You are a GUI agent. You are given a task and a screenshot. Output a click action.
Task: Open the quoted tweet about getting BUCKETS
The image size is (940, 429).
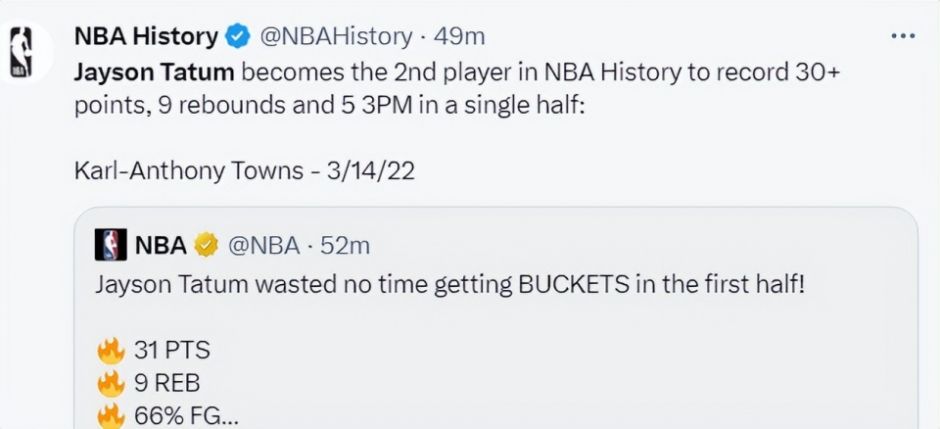(450, 284)
